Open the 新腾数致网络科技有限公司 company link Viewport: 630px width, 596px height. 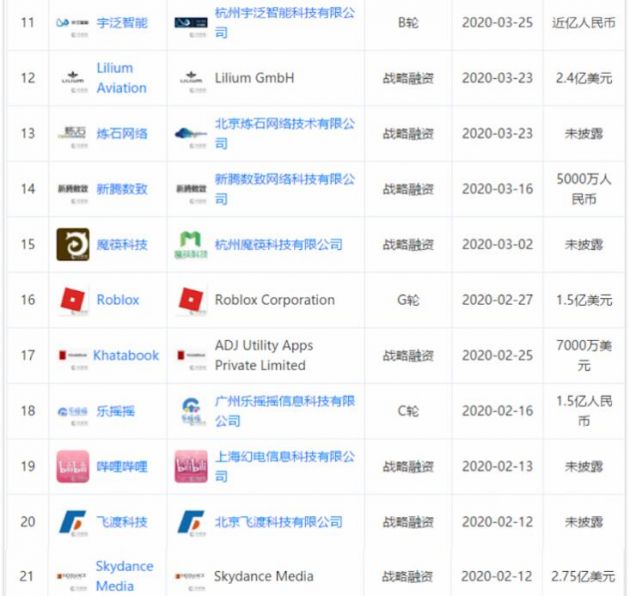[284, 189]
